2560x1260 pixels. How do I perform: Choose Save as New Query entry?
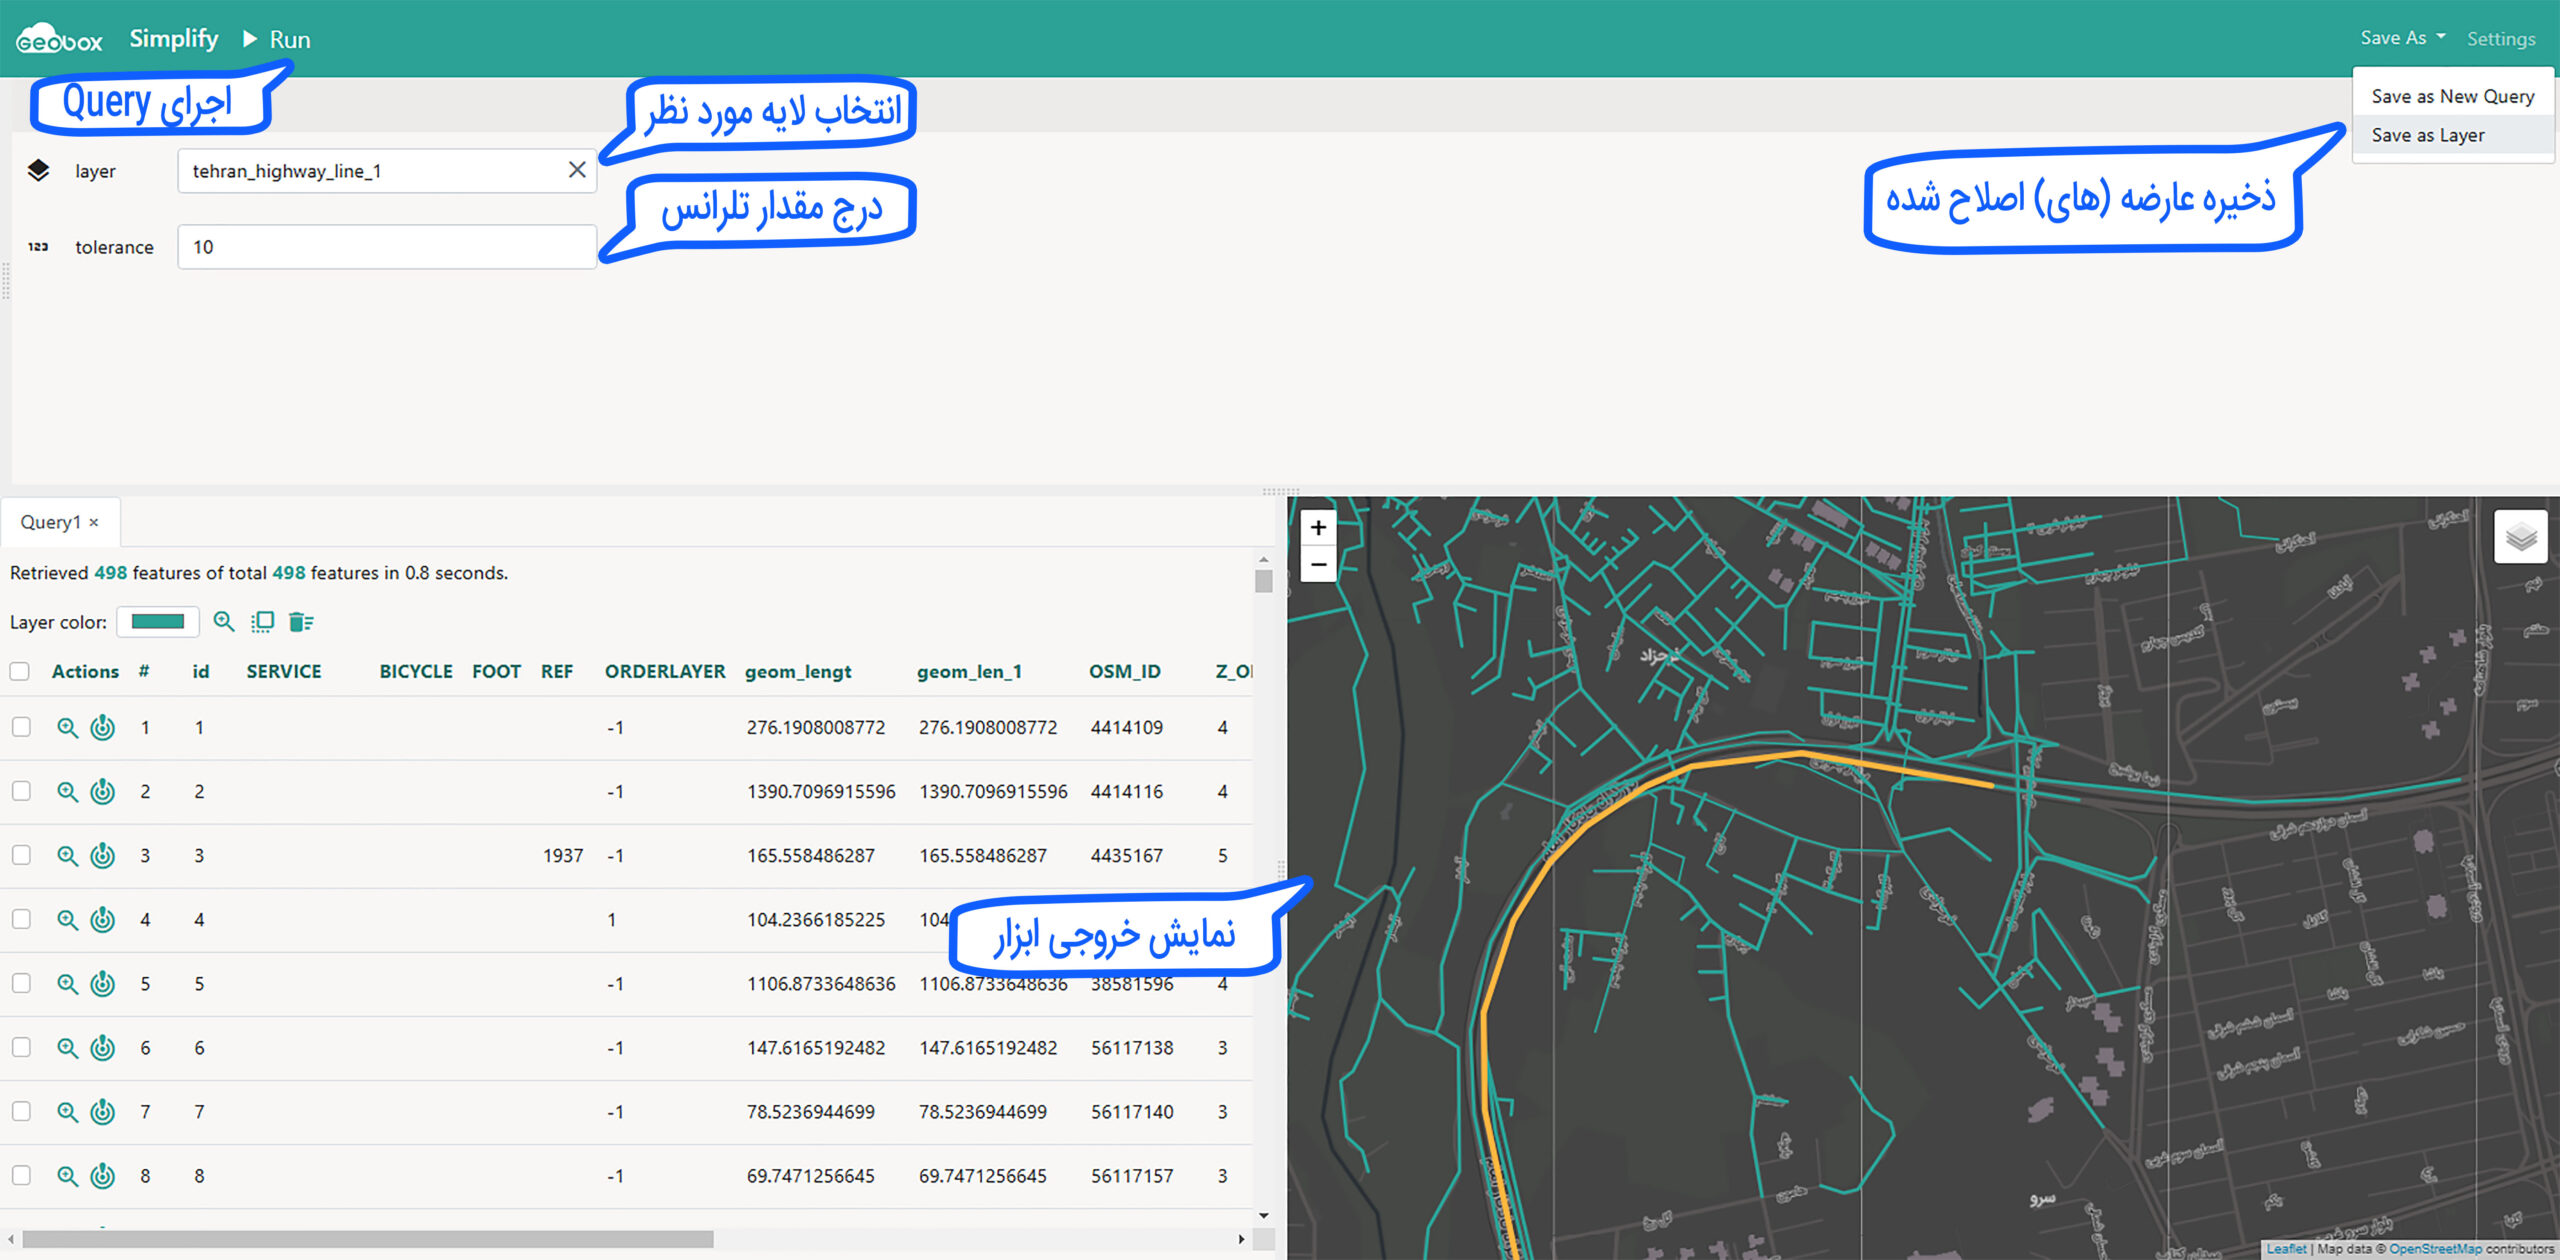coord(2452,97)
